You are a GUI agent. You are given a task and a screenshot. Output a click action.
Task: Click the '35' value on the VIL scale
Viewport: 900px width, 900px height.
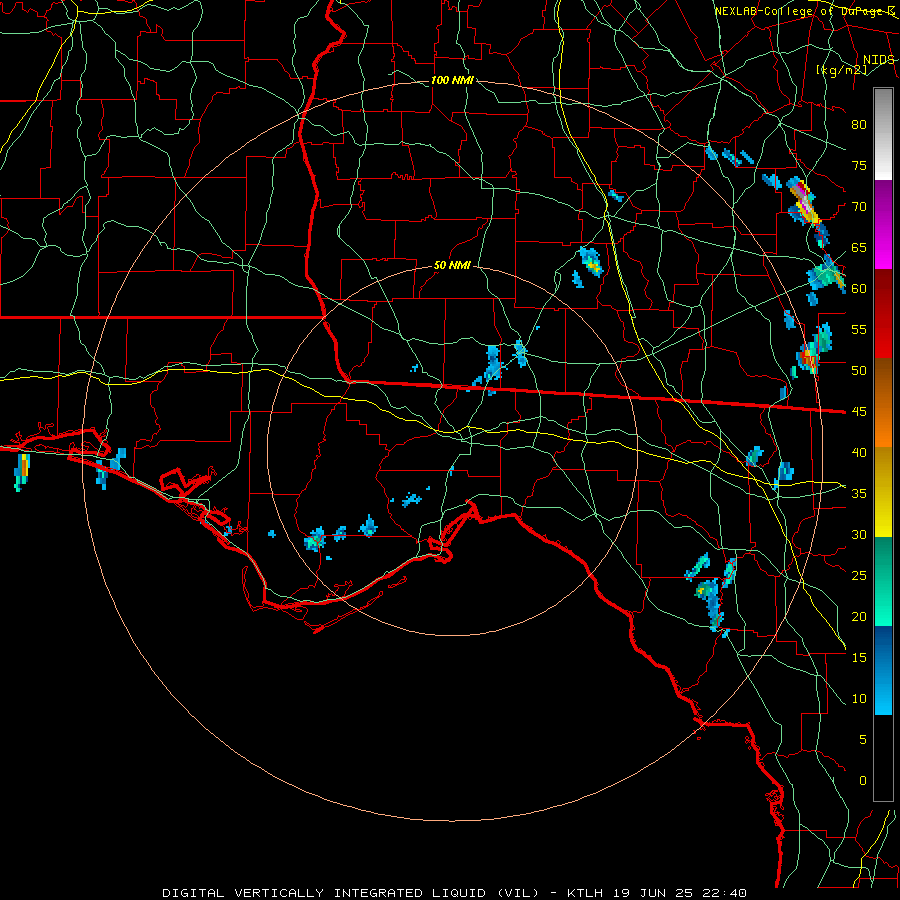(x=859, y=494)
